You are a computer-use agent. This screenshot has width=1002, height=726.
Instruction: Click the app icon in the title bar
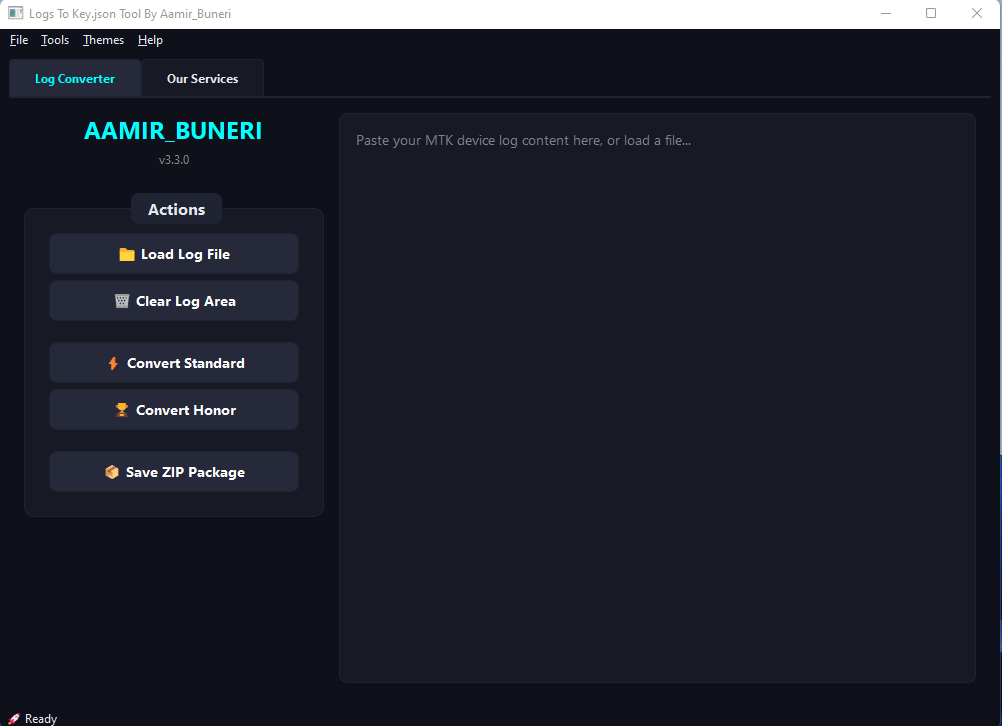tap(15, 14)
